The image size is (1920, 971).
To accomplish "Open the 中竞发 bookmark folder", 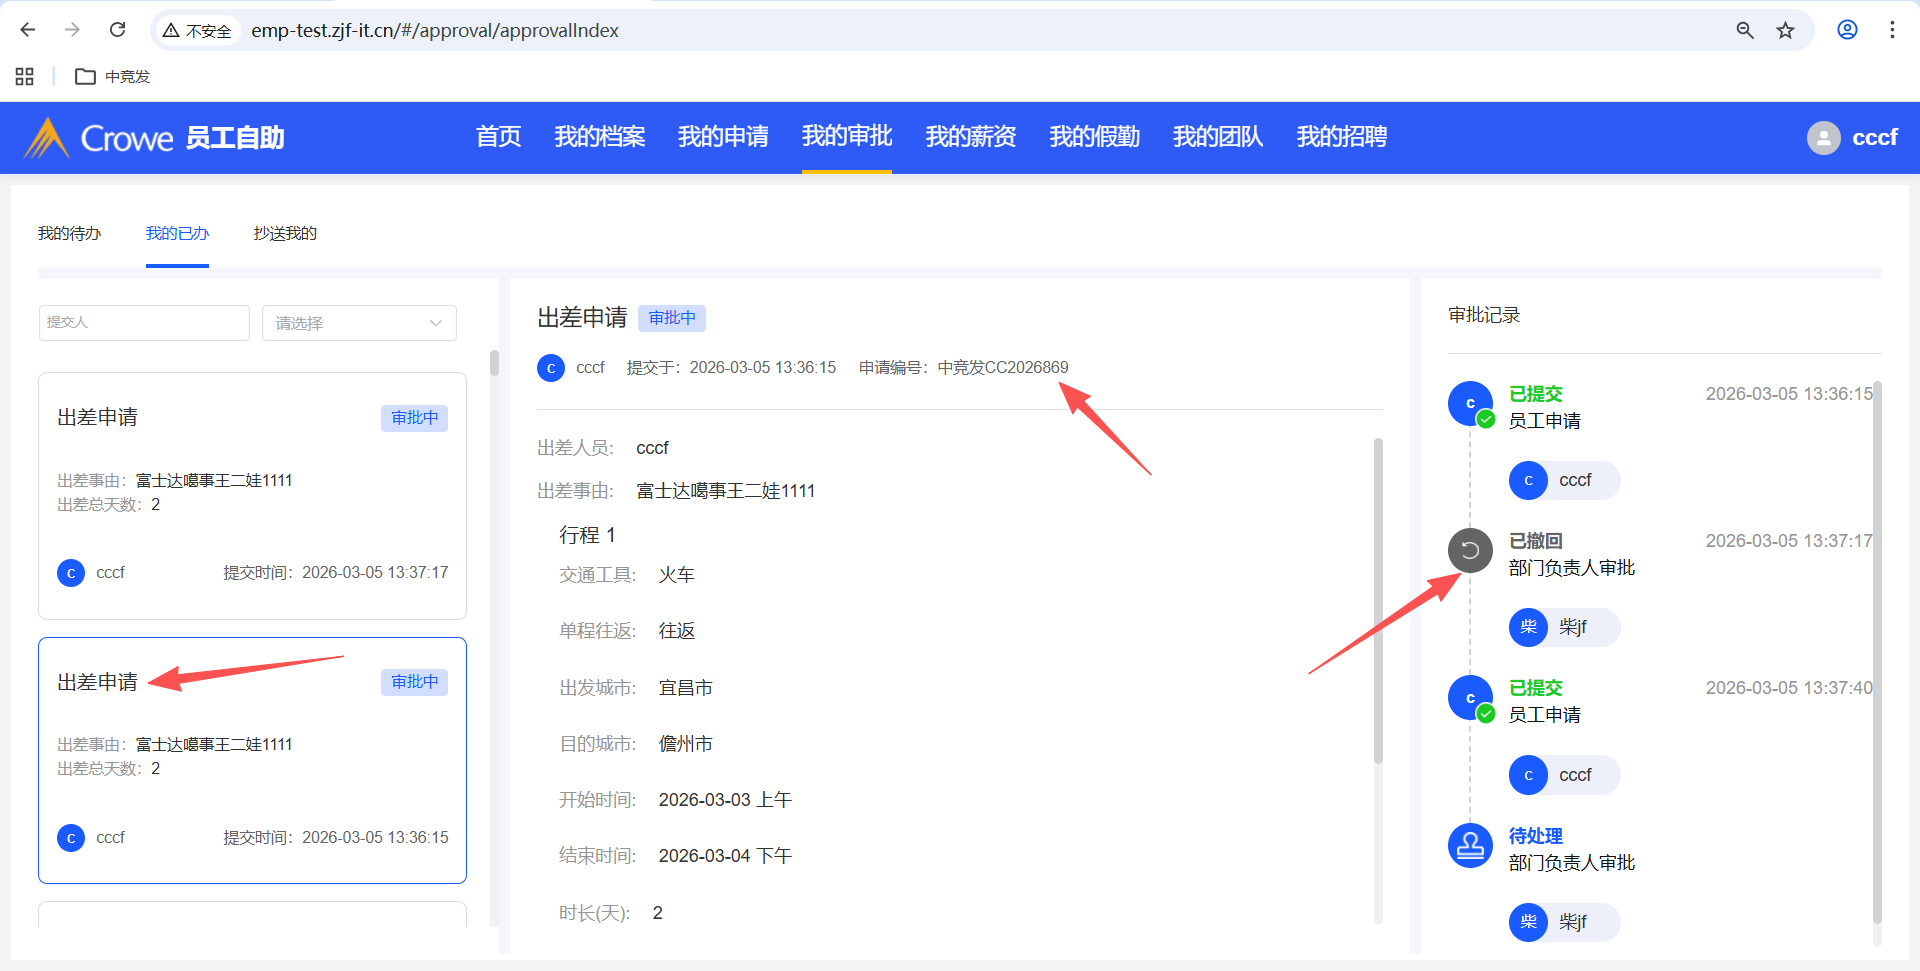I will [113, 76].
